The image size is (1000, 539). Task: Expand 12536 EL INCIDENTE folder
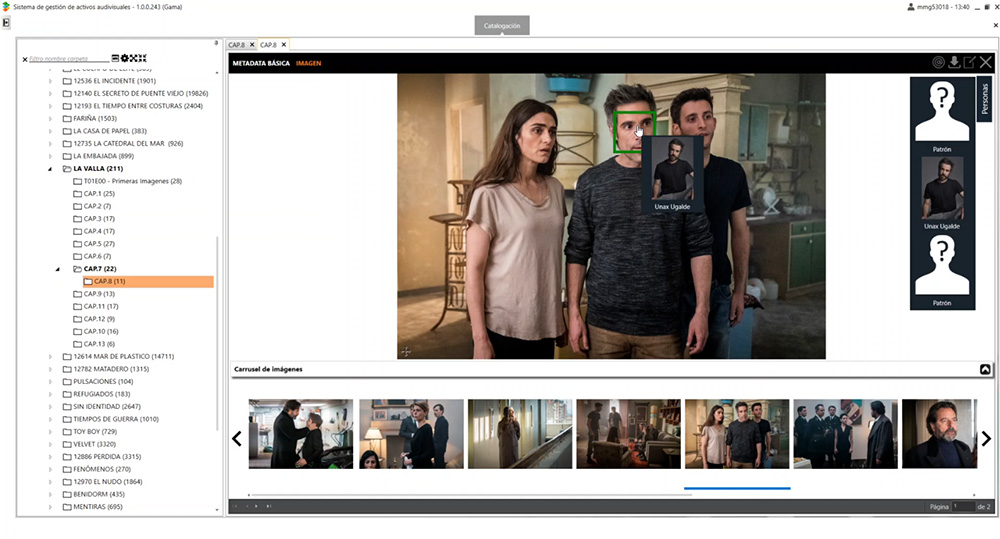50,81
